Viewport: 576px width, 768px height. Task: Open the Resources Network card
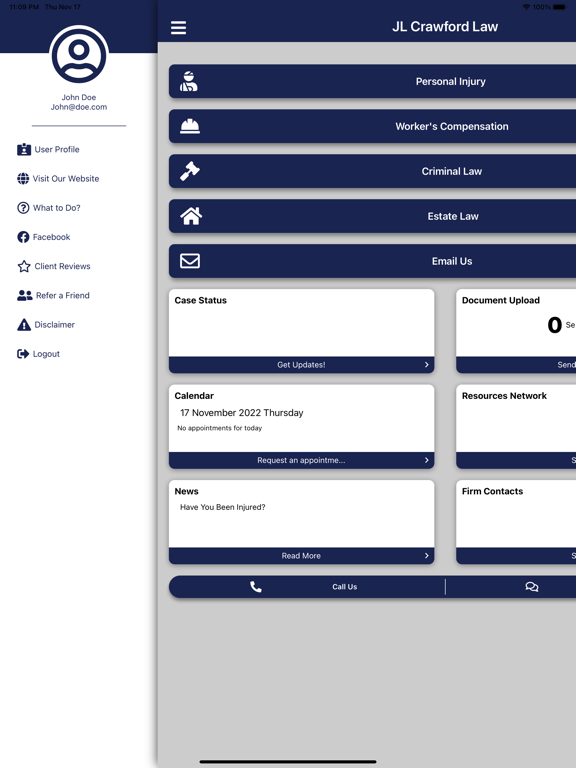tap(516, 426)
